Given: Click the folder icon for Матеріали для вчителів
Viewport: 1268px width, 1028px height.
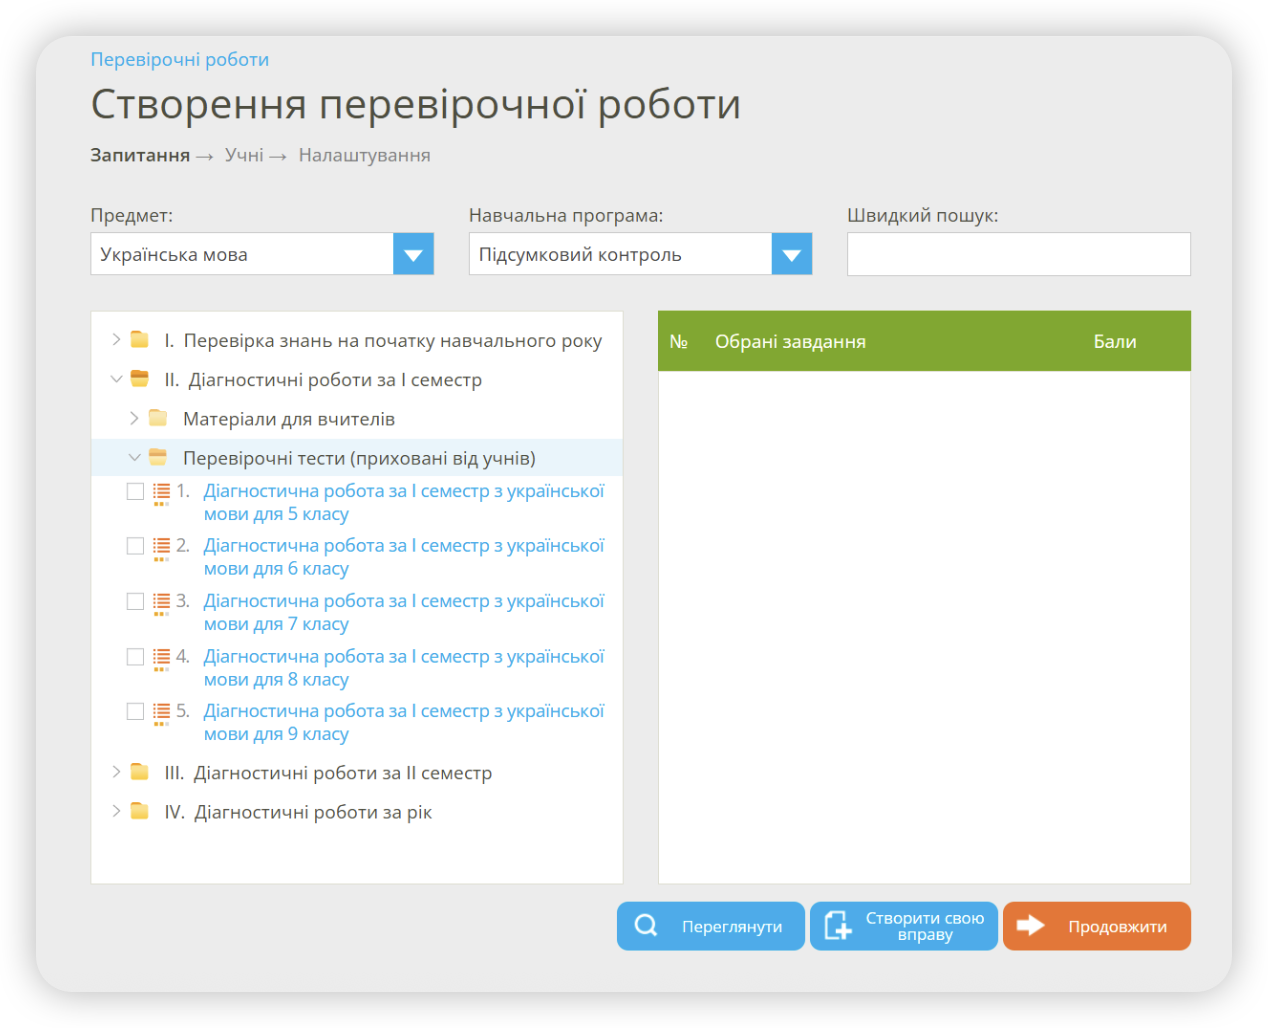Looking at the screenshot, I should point(157,418).
